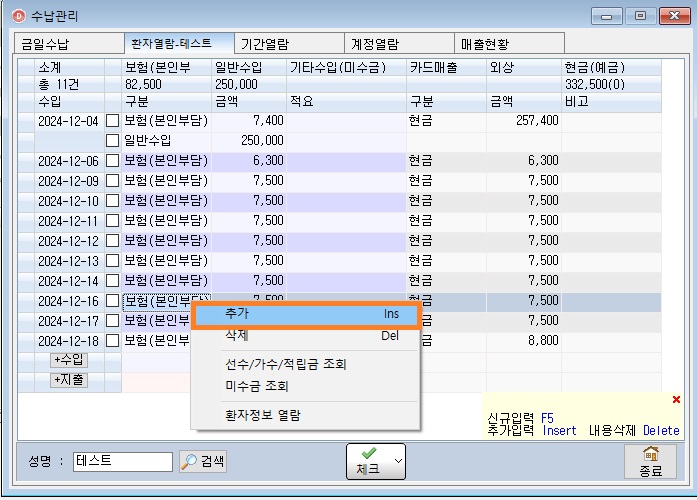Switch to the 금일수납 tab
Image resolution: width=697 pixels, height=500 pixels.
69,44
